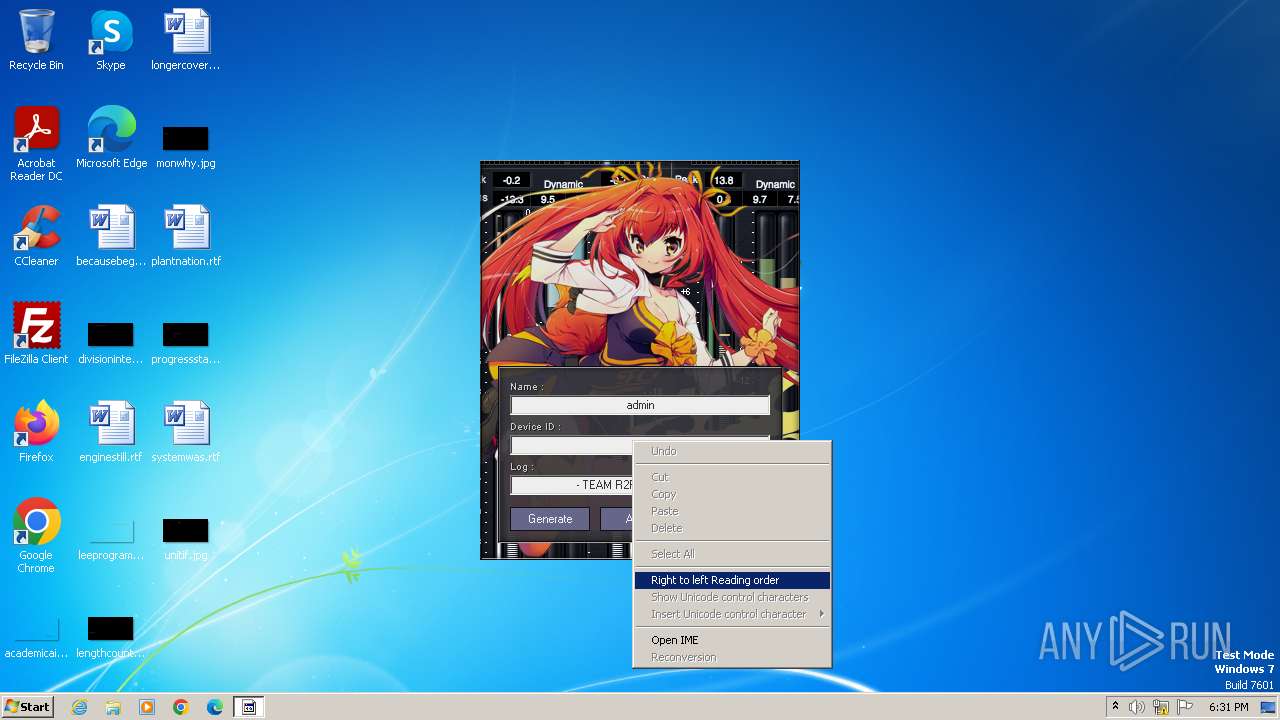Screen dimensions: 1280x720
Task: Launch FileZilla Client shortcut
Action: pos(36,334)
